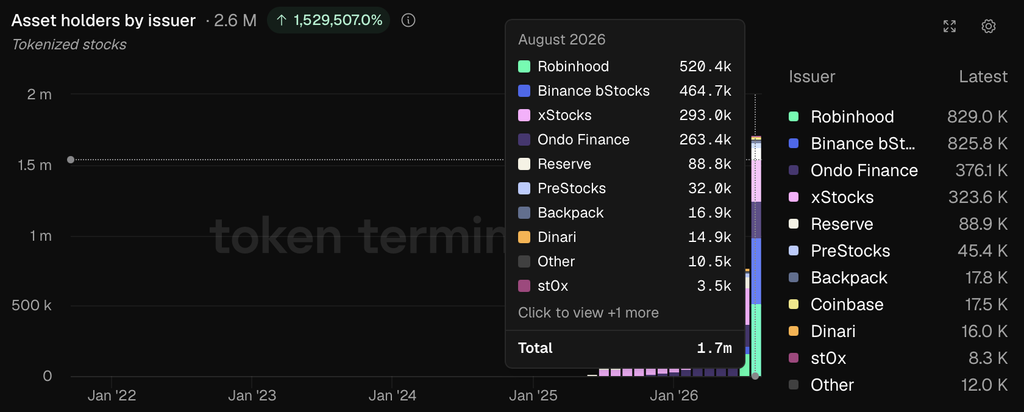Click the tooltip Binance bStocks 464.7k row
This screenshot has height=412, width=1024.
[624, 91]
